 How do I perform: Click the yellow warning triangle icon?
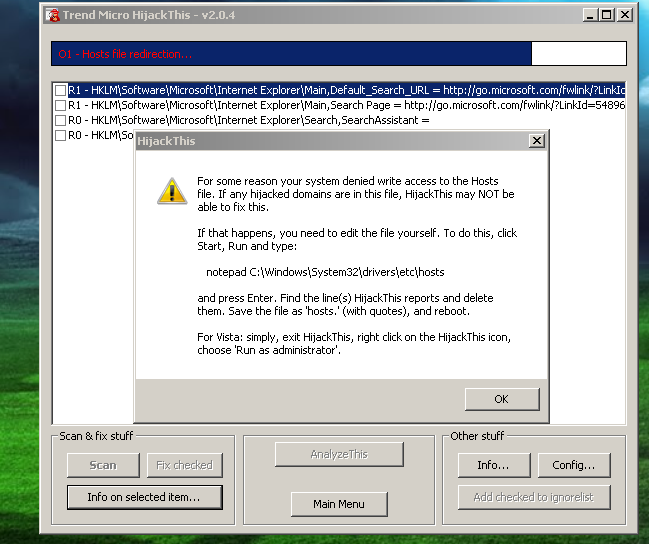172,191
